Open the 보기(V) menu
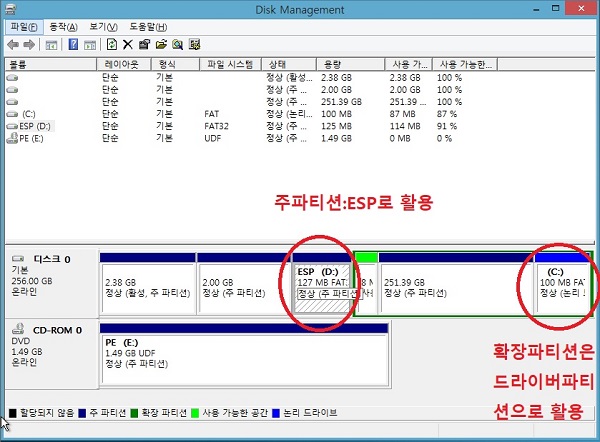The height and width of the screenshot is (442, 600). 103,27
